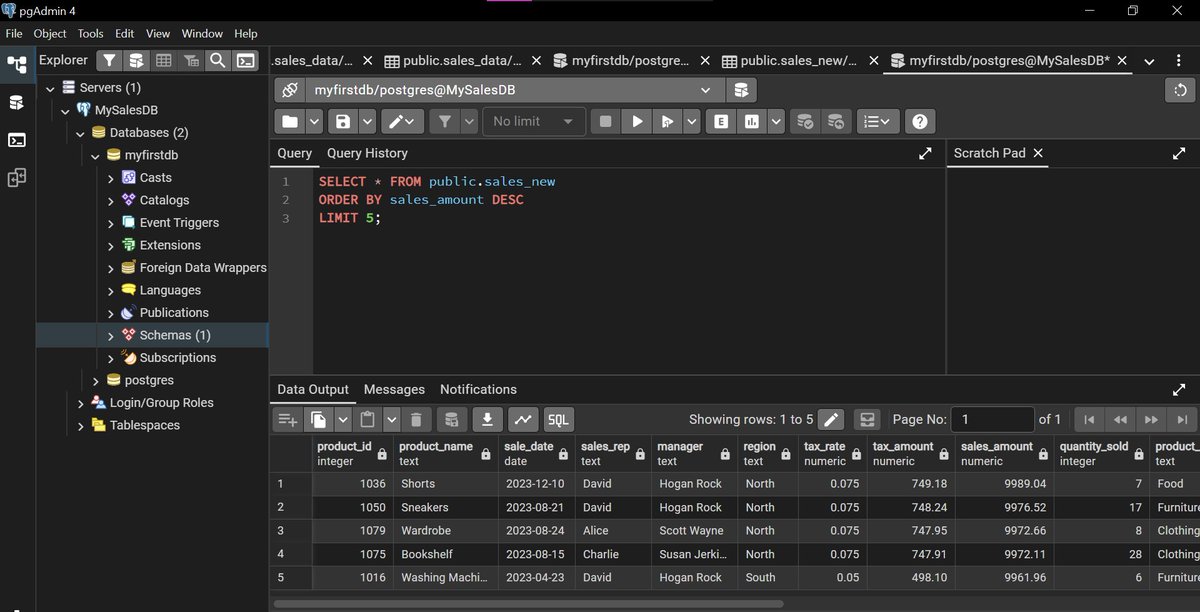
Task: Go to the last results page
Action: pos(1182,420)
